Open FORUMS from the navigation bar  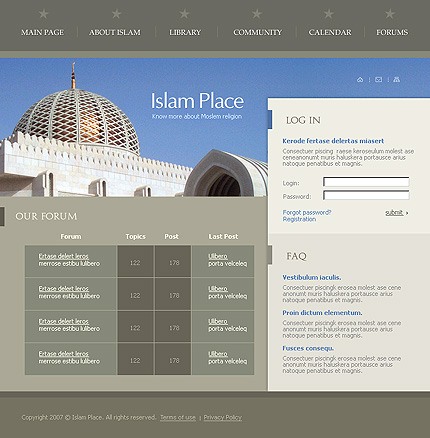pyautogui.click(x=392, y=32)
